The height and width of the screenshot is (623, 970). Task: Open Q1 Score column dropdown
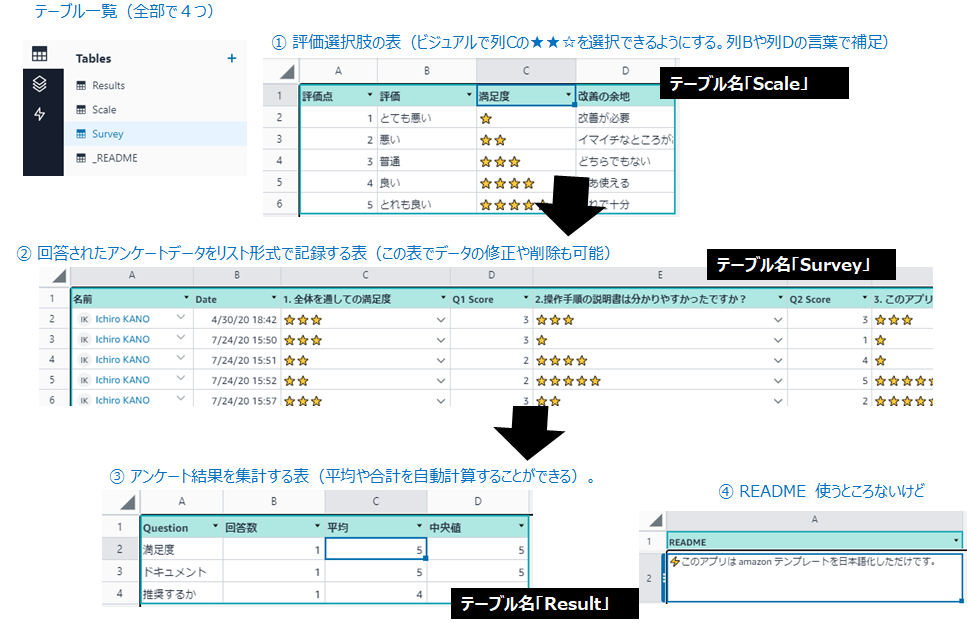526,298
